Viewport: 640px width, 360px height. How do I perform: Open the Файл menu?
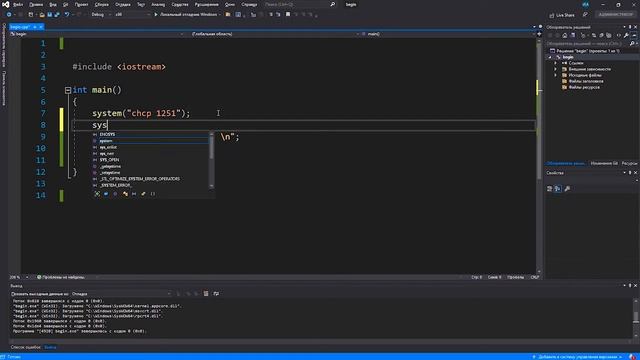tap(18, 4)
